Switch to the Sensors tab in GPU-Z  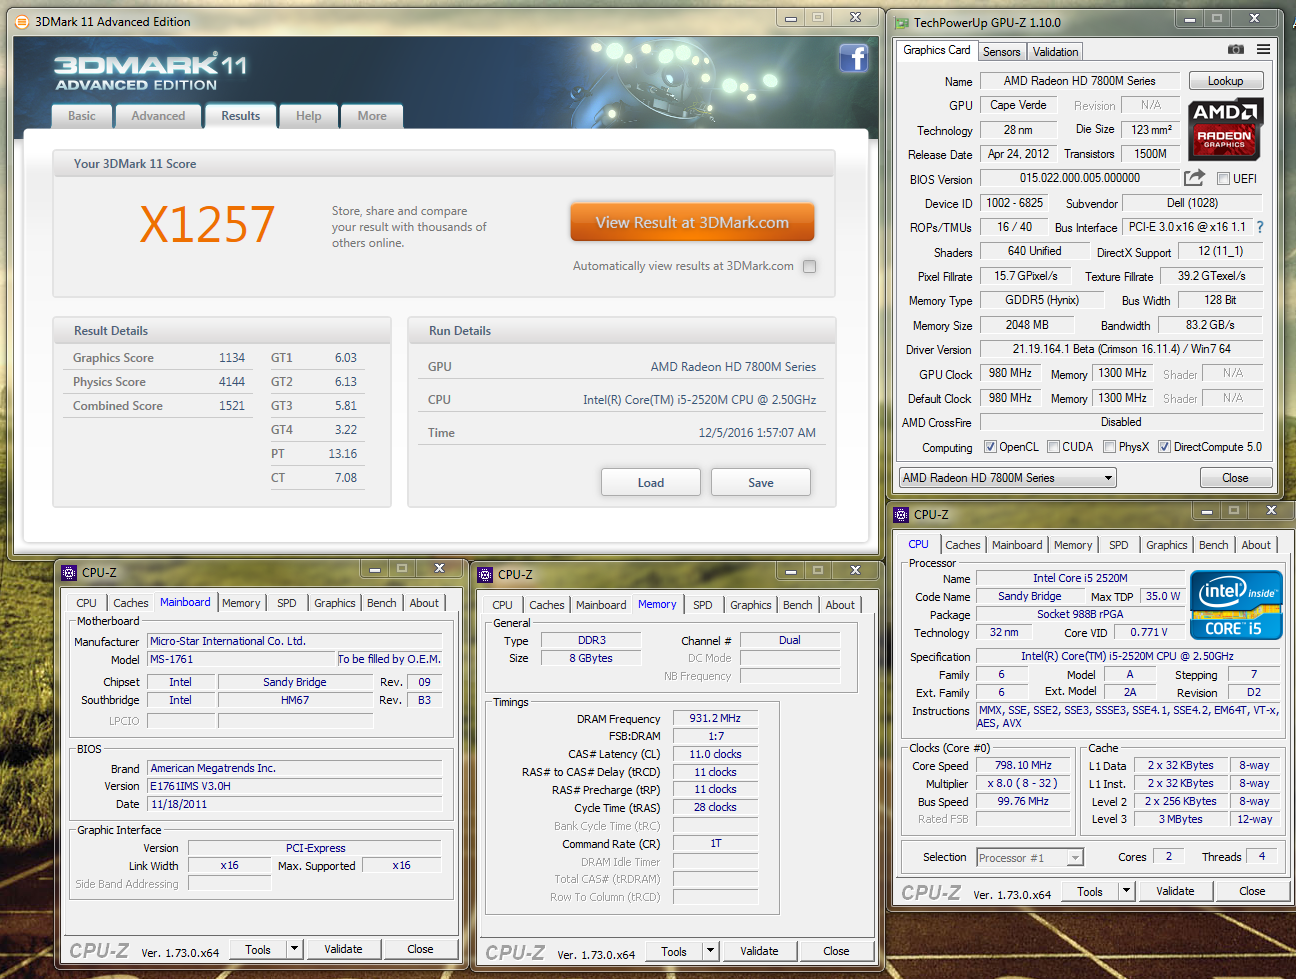coord(1001,52)
